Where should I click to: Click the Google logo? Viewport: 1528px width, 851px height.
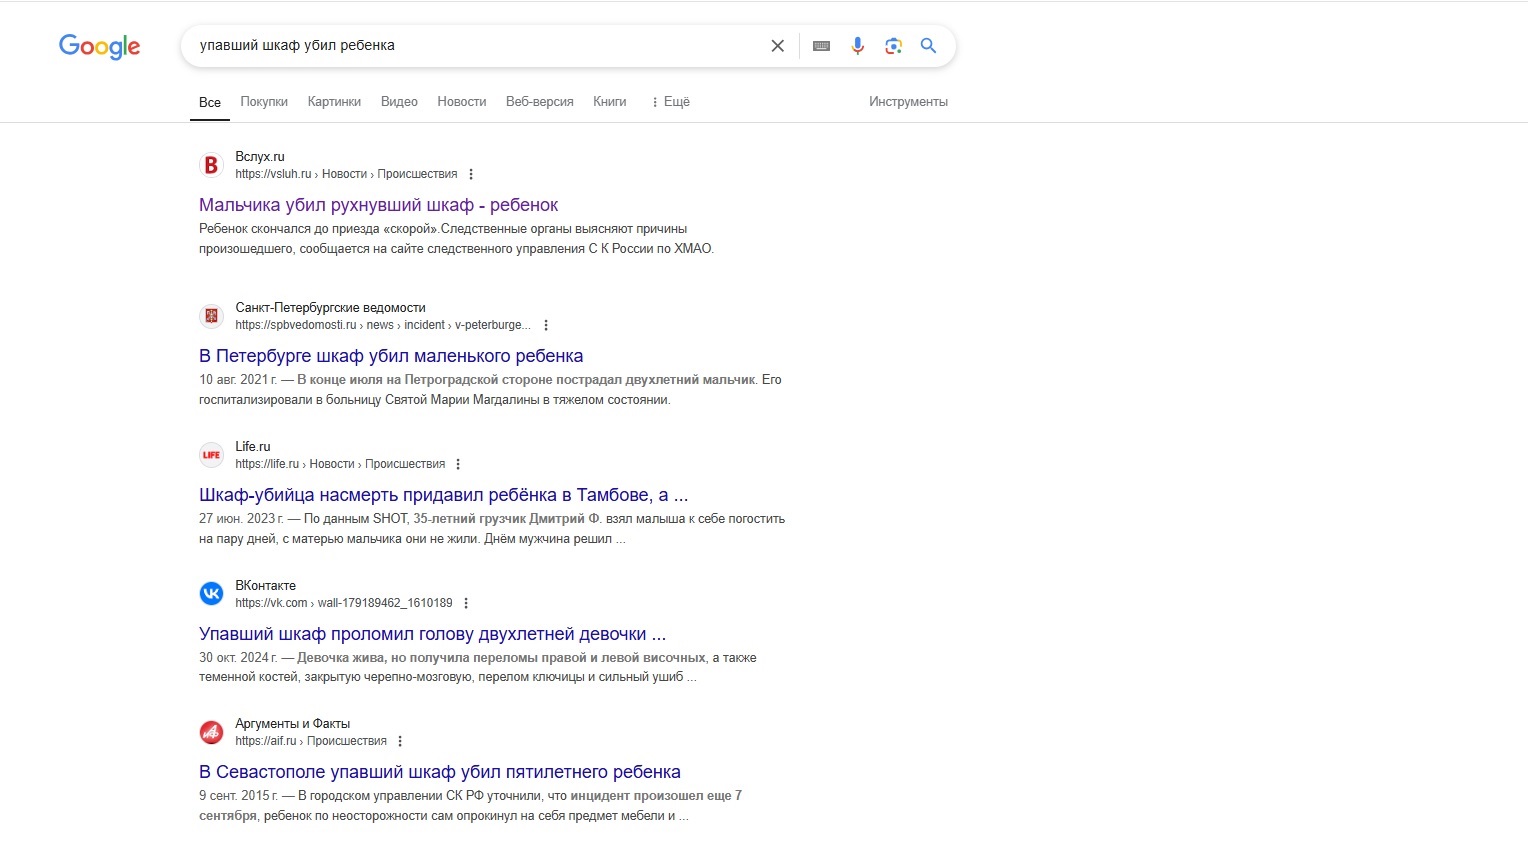pyautogui.click(x=99, y=46)
